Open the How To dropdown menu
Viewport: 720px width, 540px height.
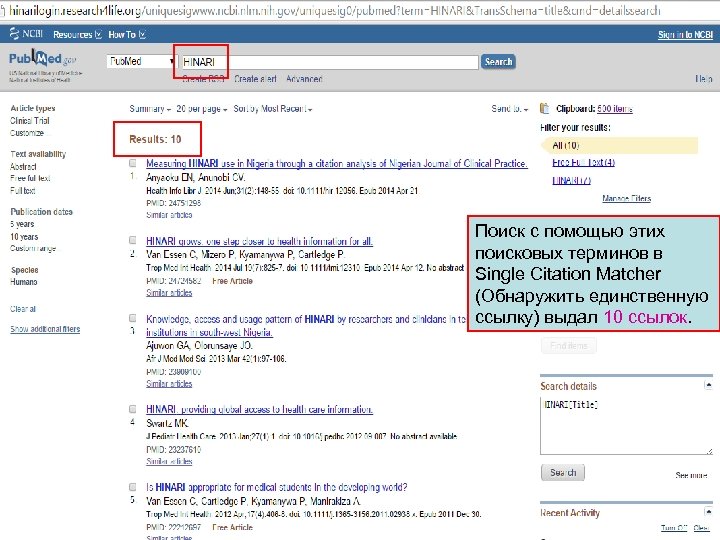tap(127, 34)
